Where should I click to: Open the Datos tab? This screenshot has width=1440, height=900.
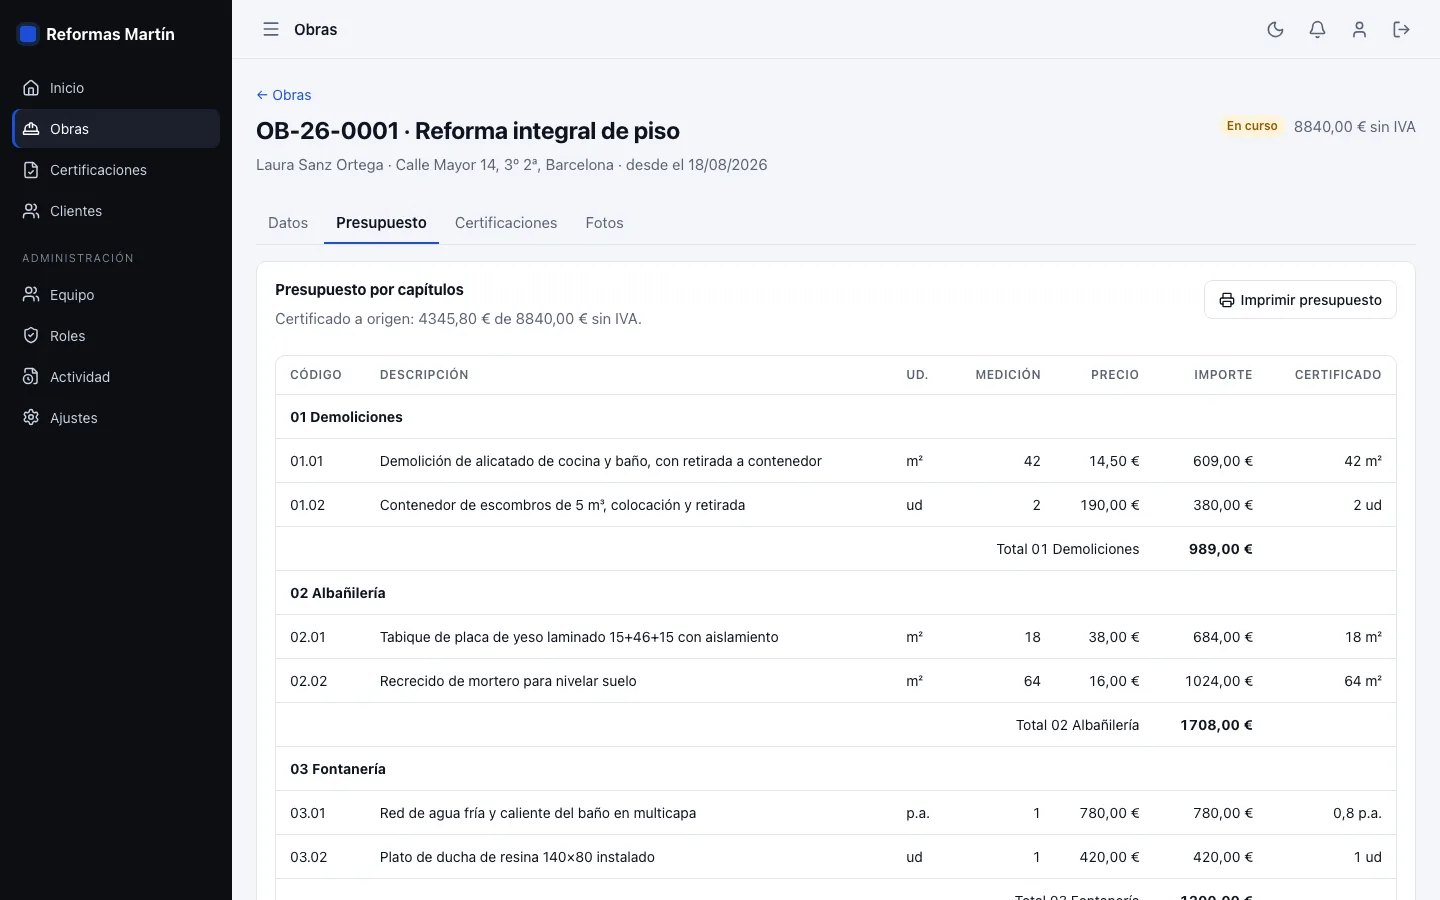point(288,223)
